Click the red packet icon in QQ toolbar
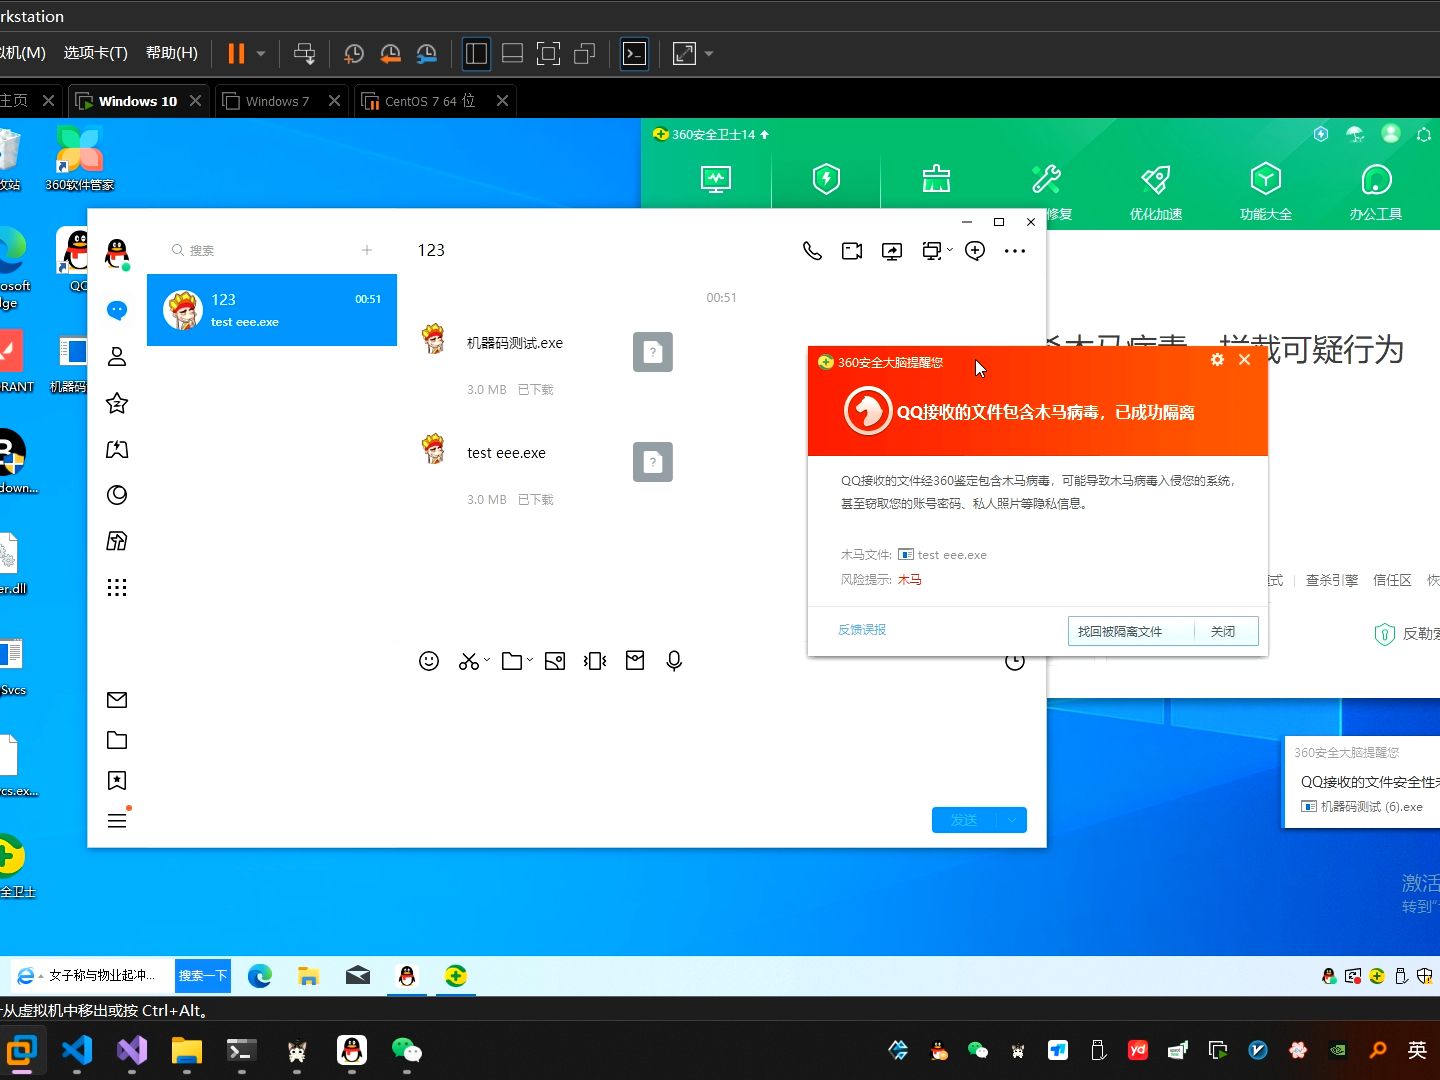1440x1080 pixels. coord(635,660)
